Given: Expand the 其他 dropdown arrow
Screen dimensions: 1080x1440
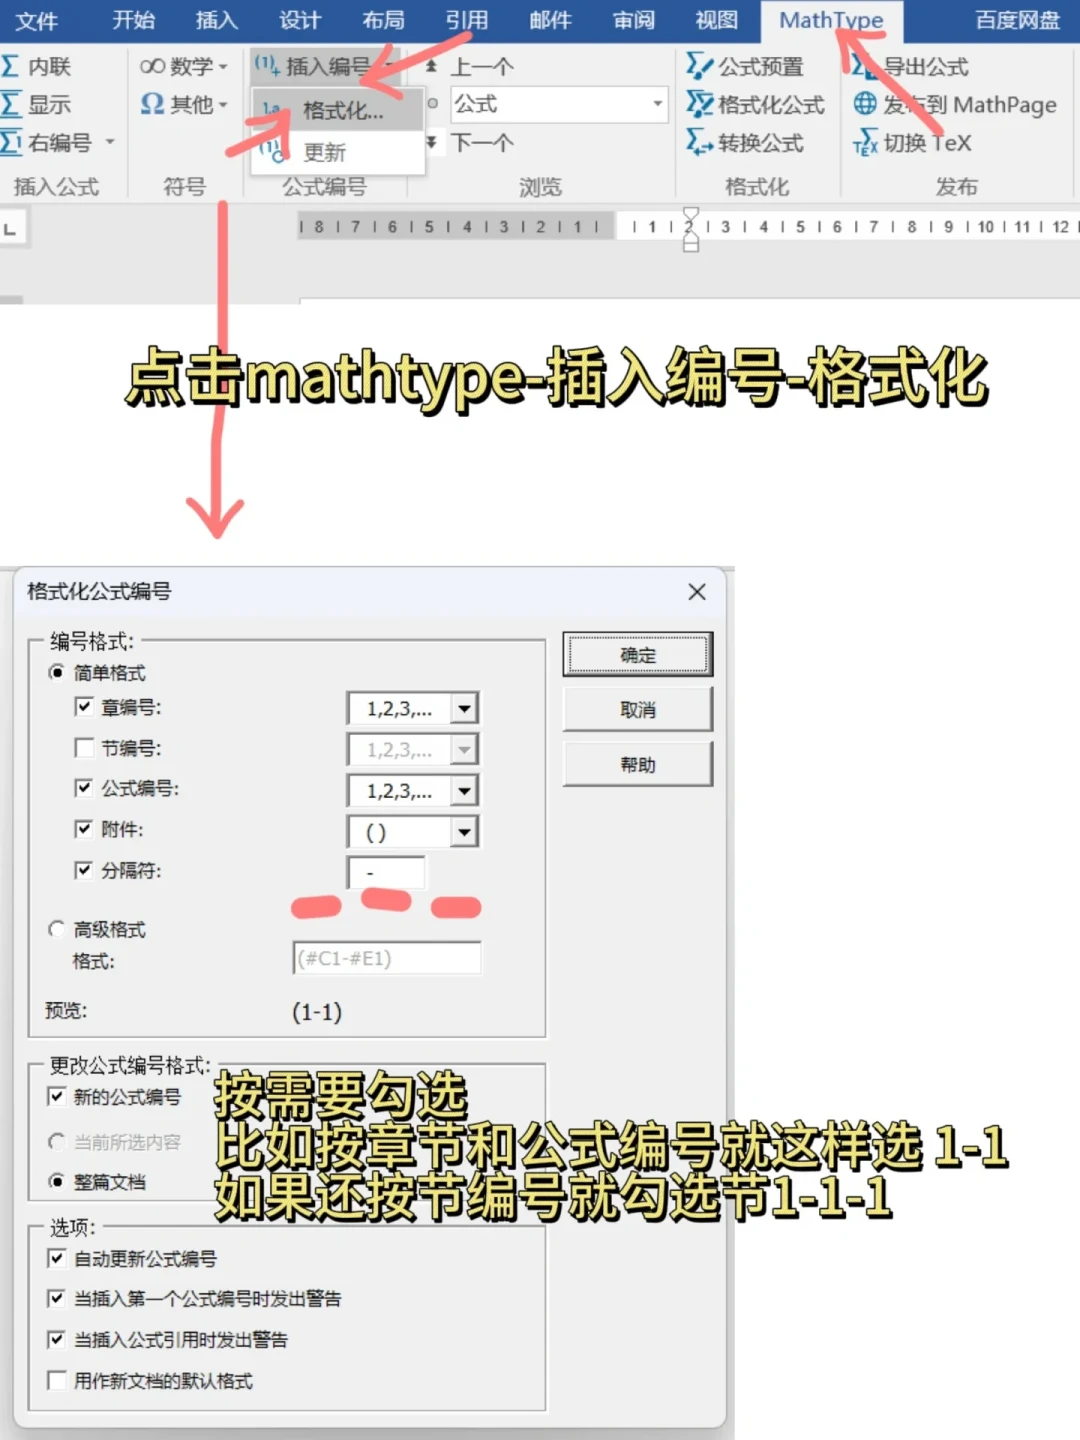Looking at the screenshot, I should tap(223, 104).
